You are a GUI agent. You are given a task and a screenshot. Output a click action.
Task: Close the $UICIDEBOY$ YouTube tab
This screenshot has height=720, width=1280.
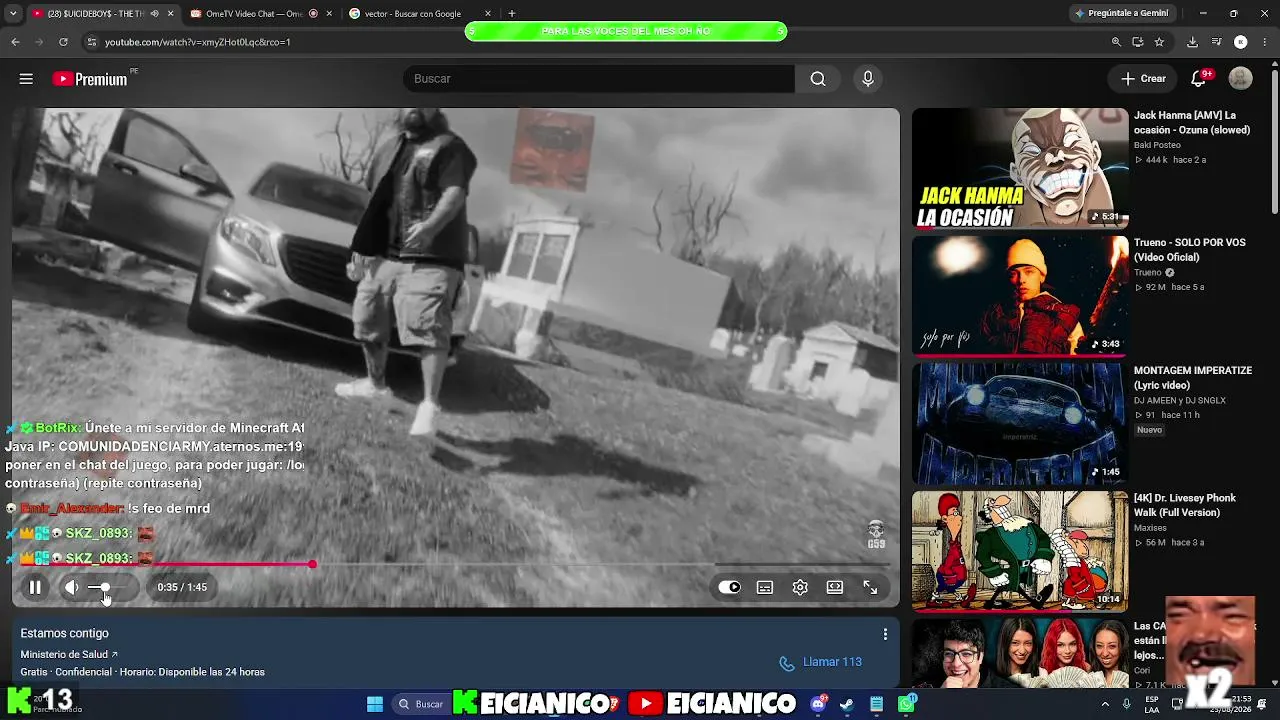[x=170, y=14]
